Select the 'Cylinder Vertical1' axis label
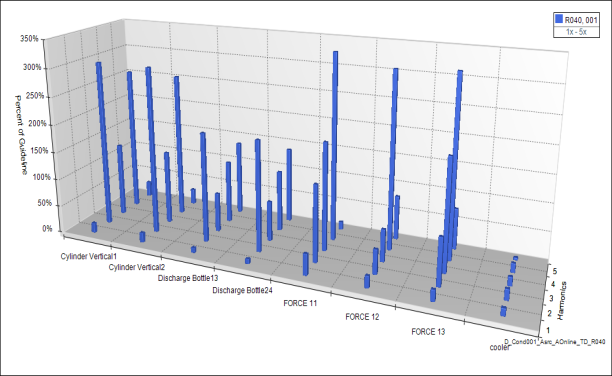Image resolution: width=612 pixels, height=376 pixels. point(89,257)
